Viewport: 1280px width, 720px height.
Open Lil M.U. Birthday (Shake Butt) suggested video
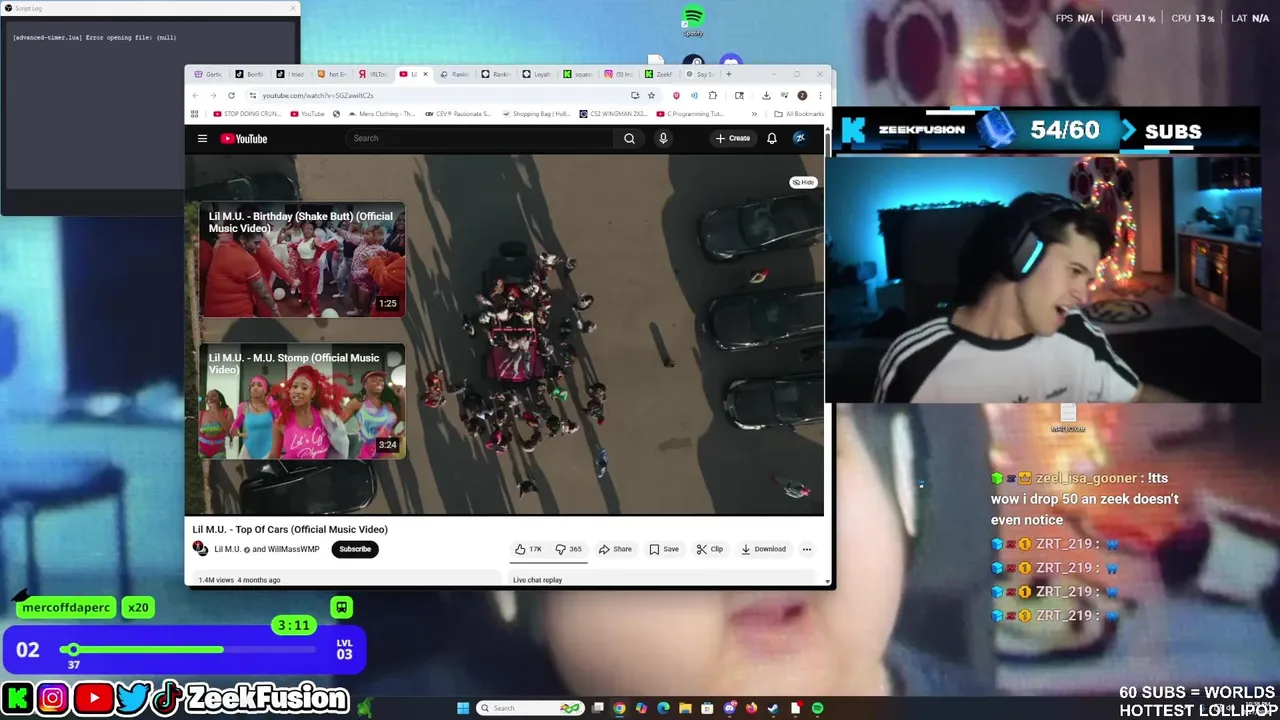[302, 260]
